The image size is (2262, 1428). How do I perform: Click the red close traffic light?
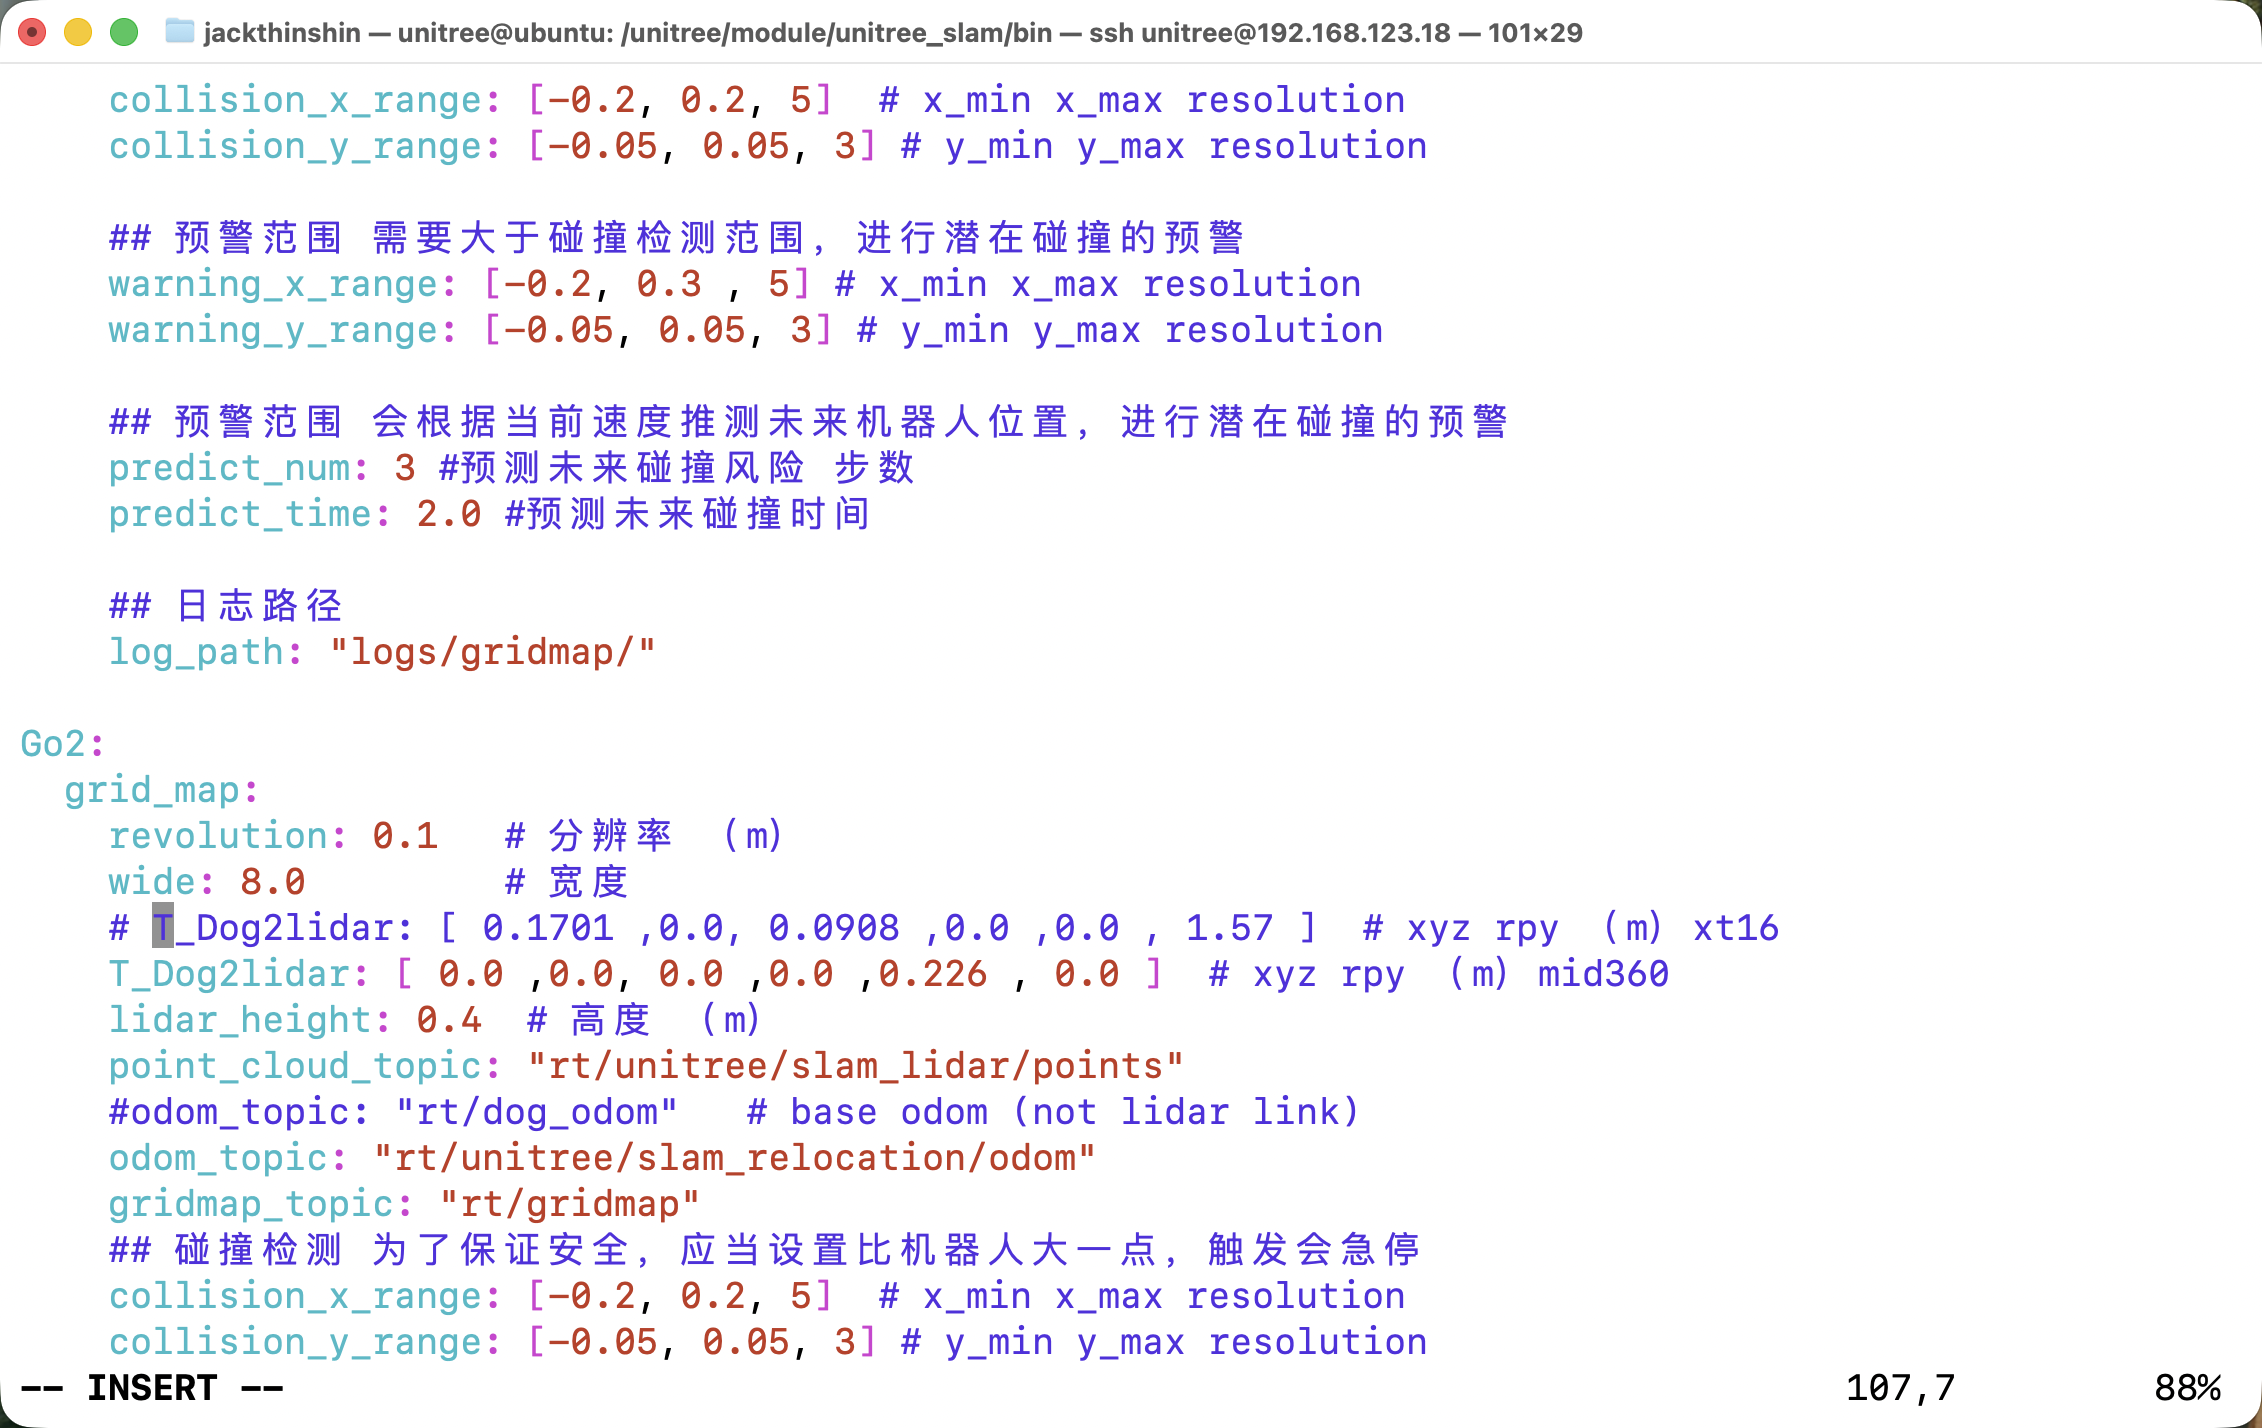click(x=30, y=32)
